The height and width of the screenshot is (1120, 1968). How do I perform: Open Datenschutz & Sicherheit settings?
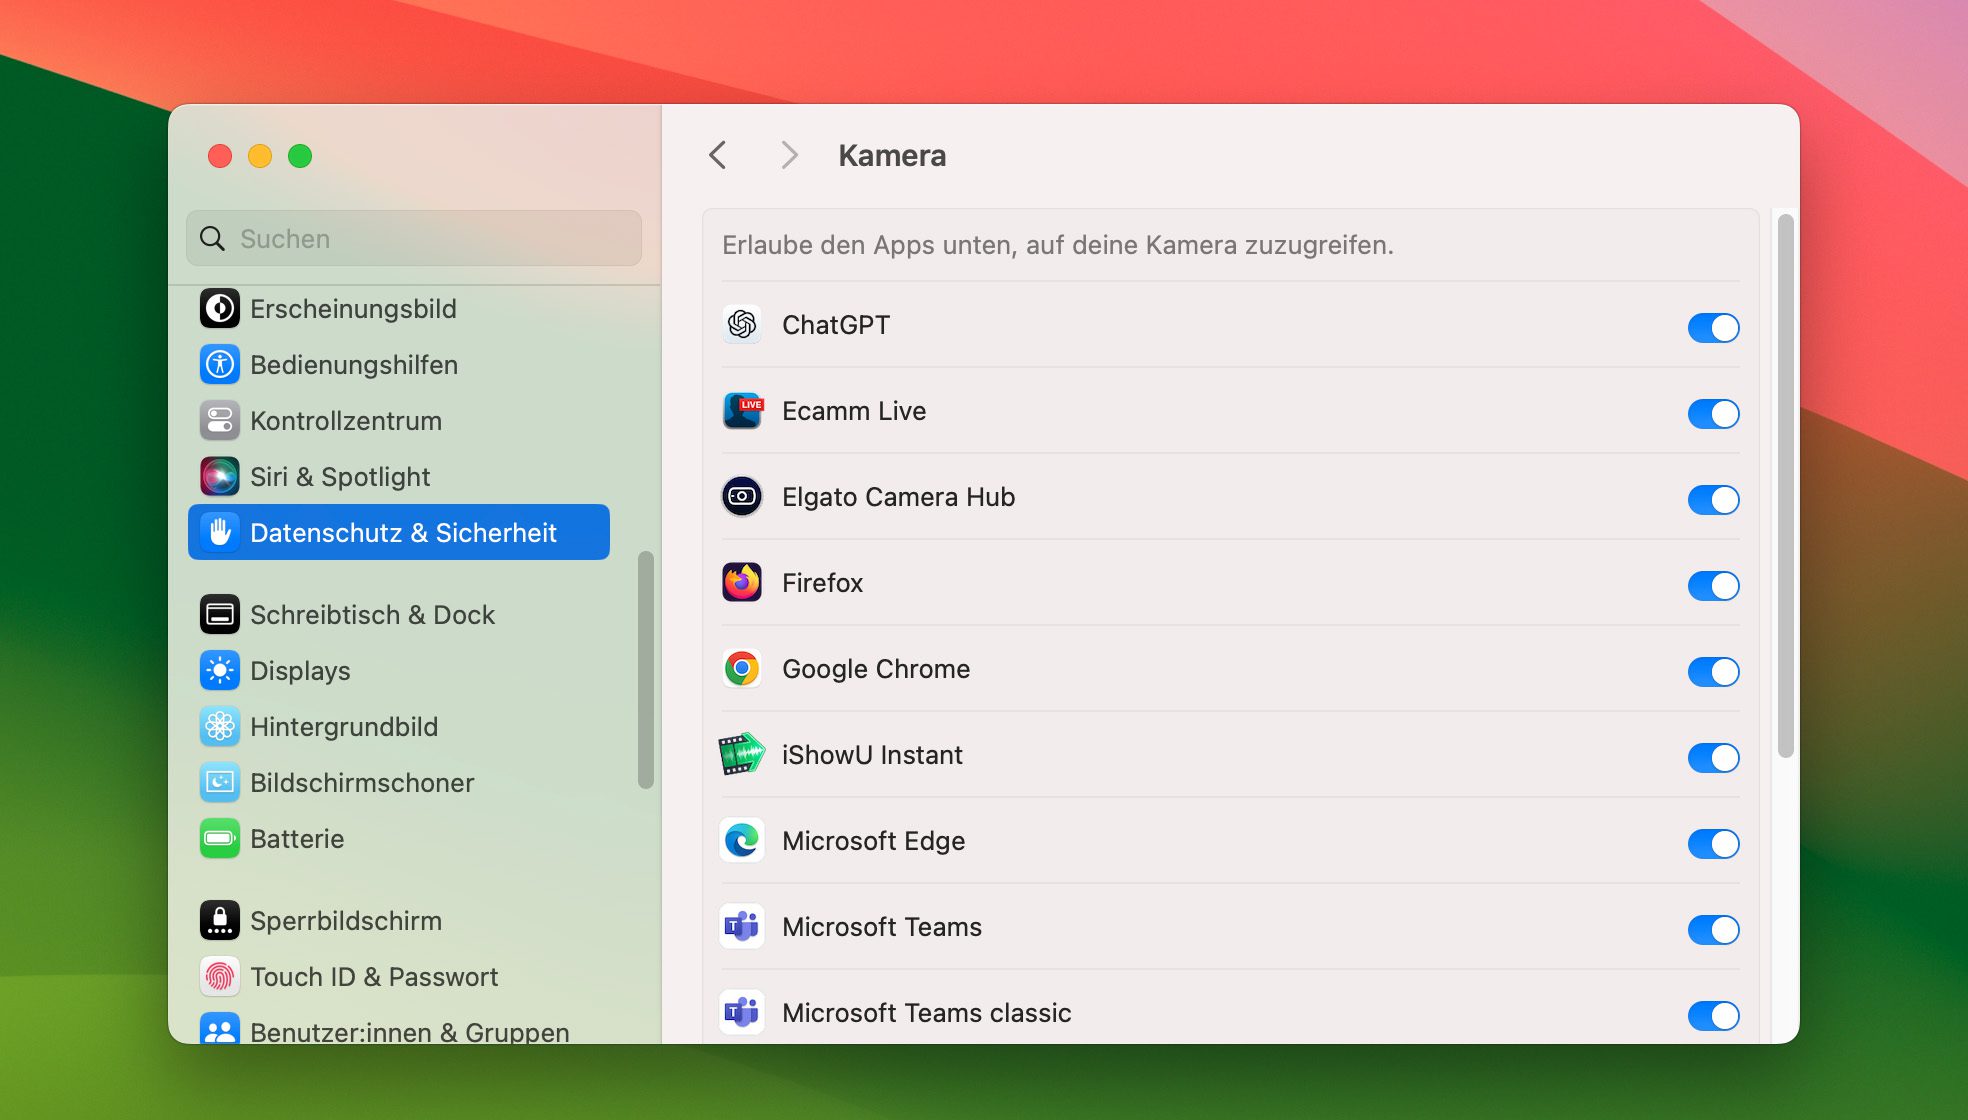(398, 532)
